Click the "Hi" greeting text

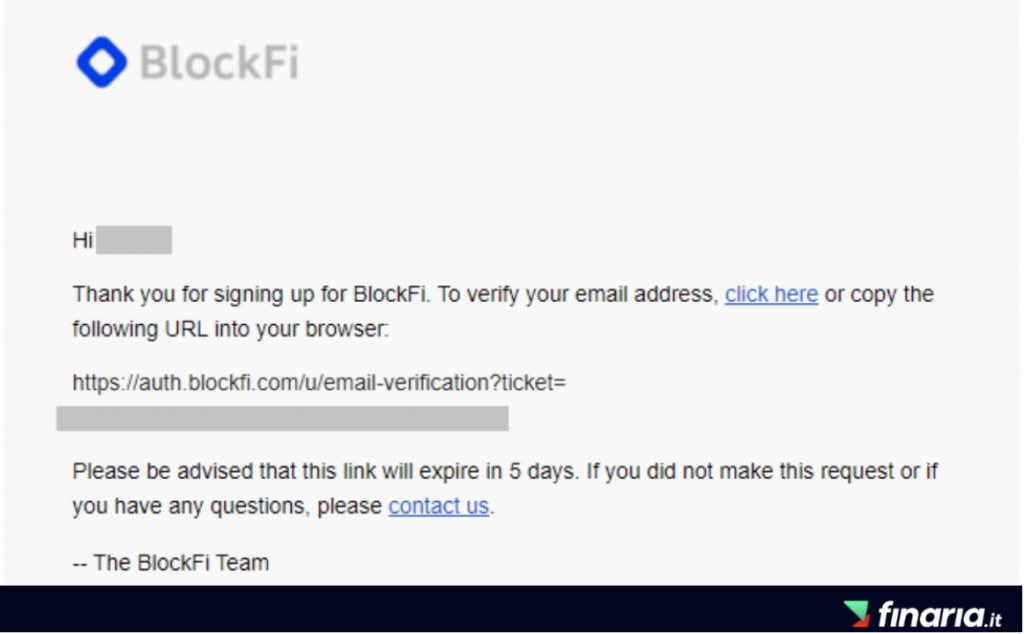tap(82, 240)
